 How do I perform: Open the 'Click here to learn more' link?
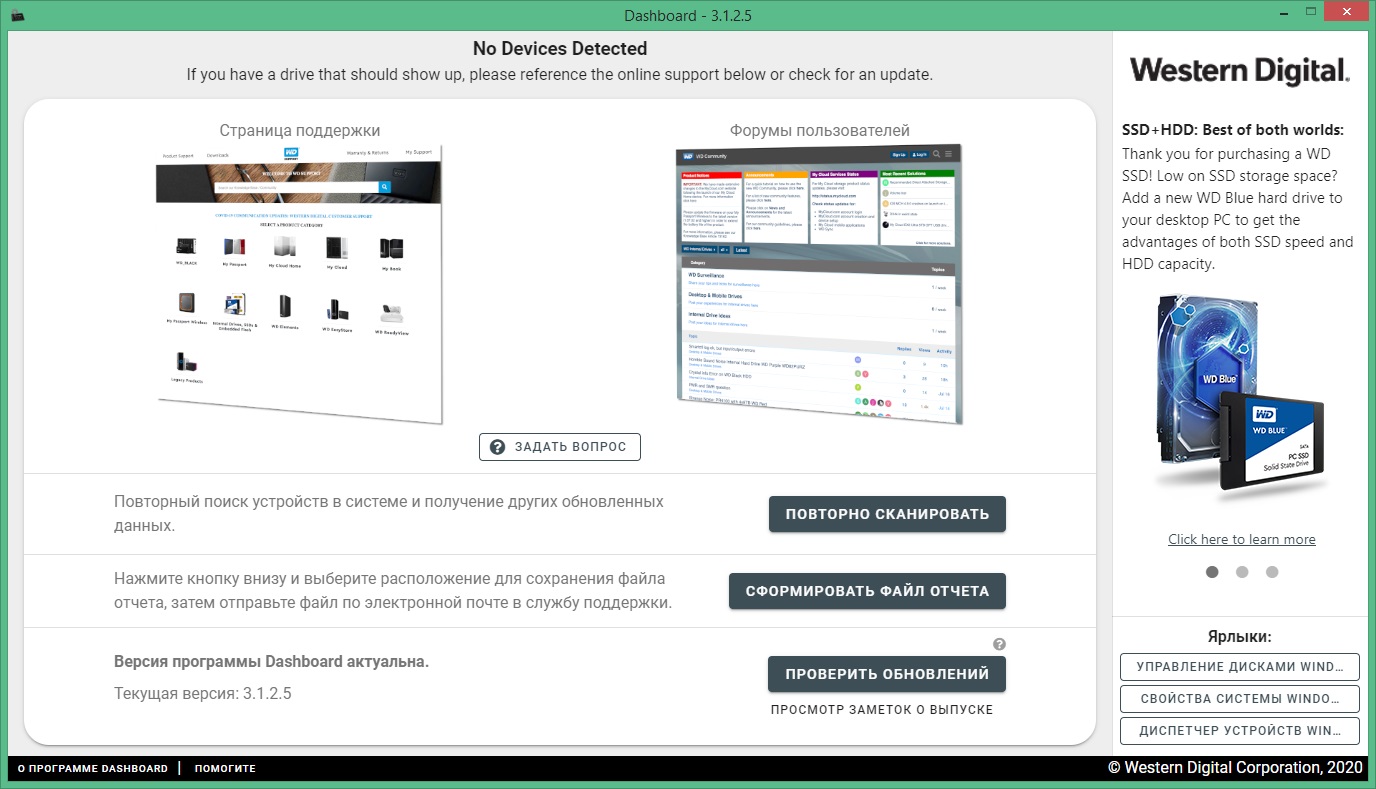point(1242,539)
